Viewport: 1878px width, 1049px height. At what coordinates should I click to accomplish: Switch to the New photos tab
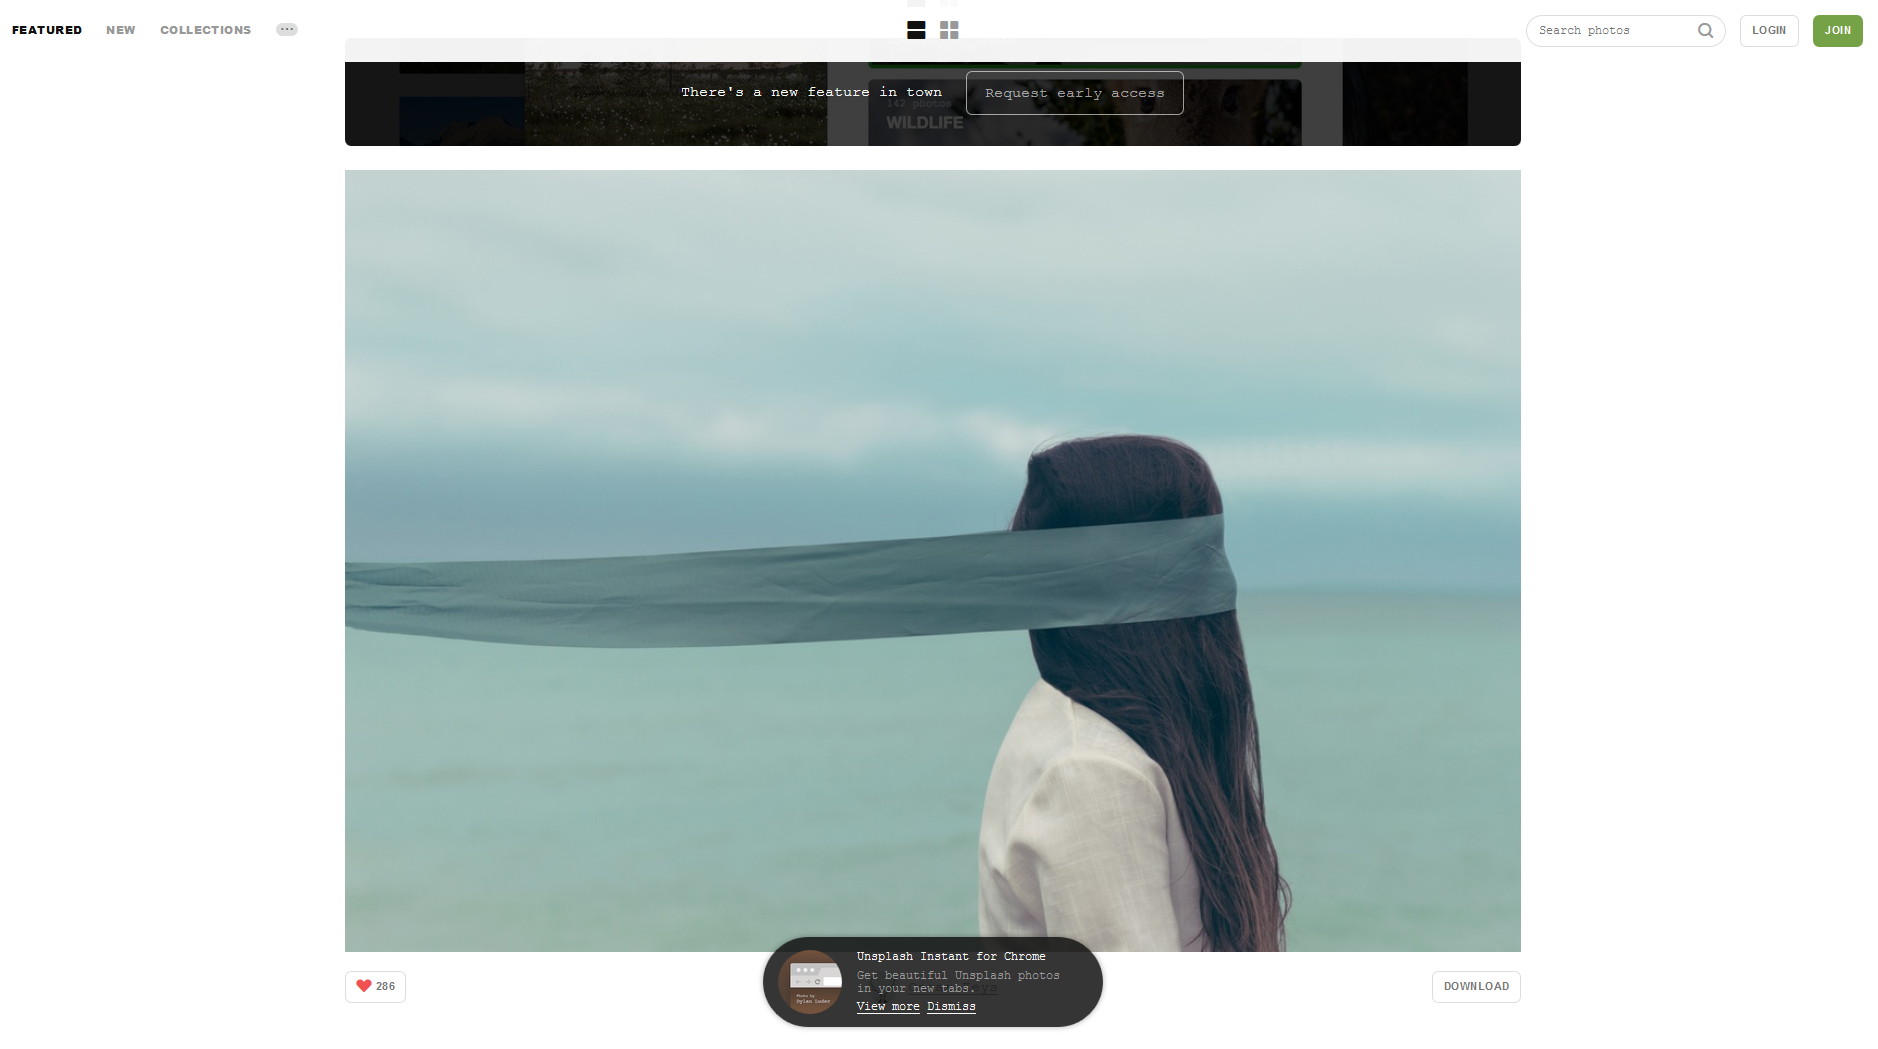[121, 30]
